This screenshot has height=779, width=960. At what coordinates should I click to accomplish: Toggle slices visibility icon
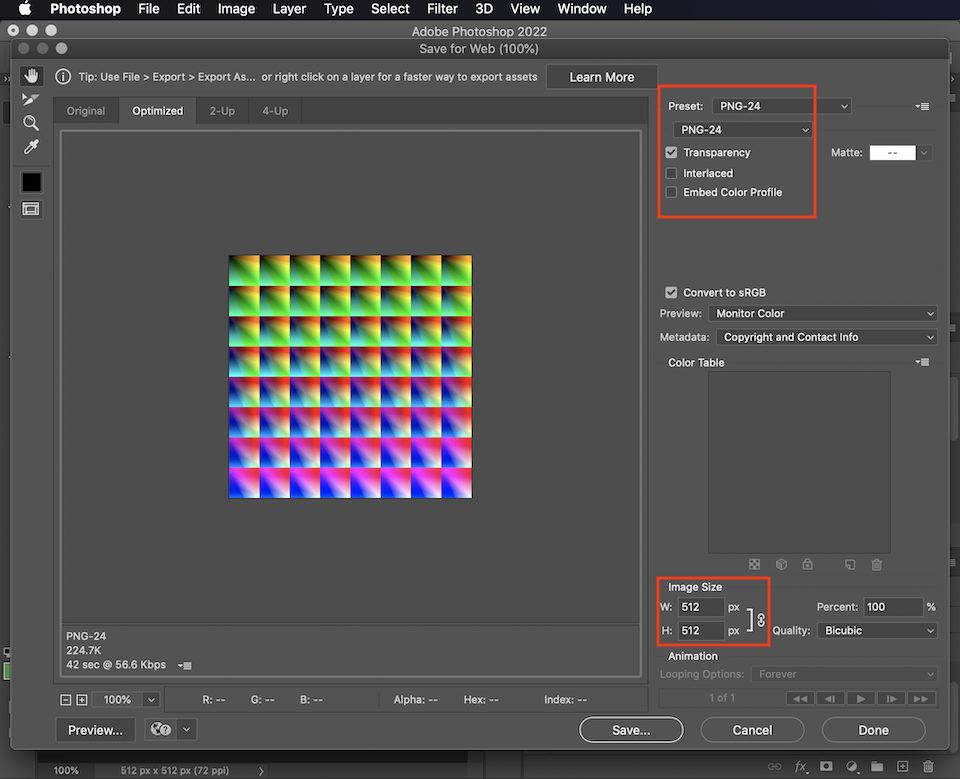(31, 209)
